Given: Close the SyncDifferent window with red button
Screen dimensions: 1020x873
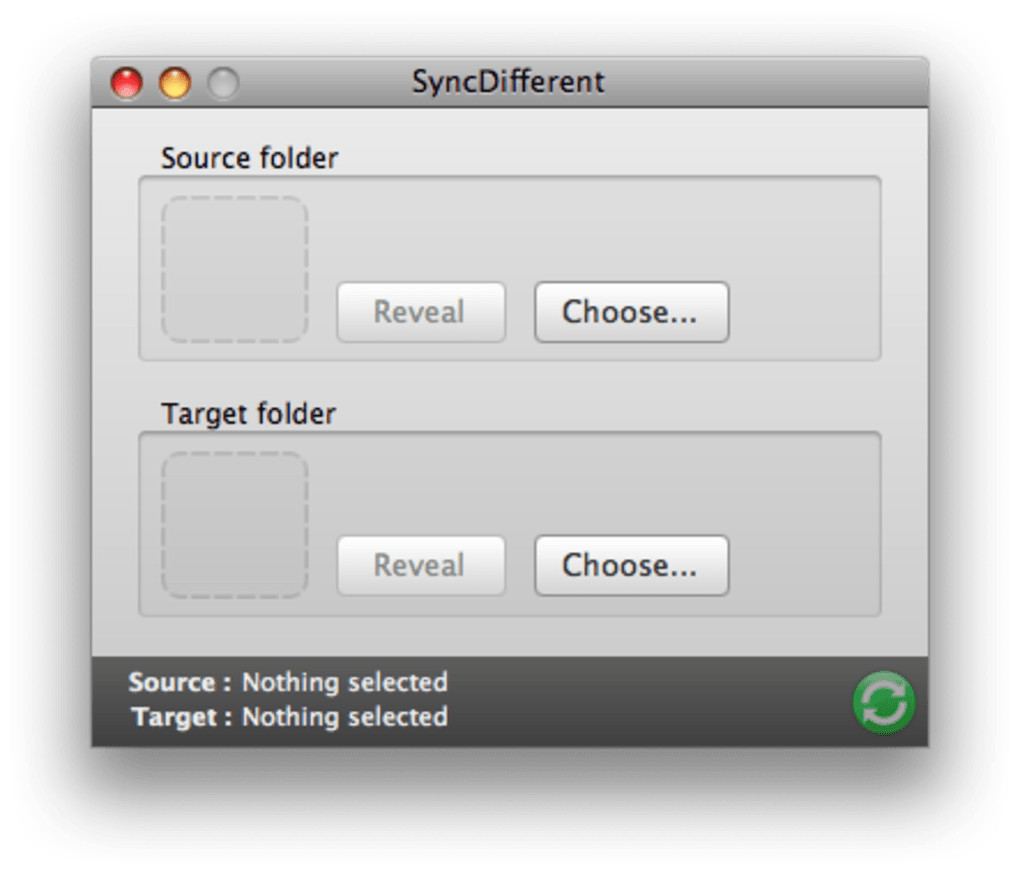Looking at the screenshot, I should (127, 83).
